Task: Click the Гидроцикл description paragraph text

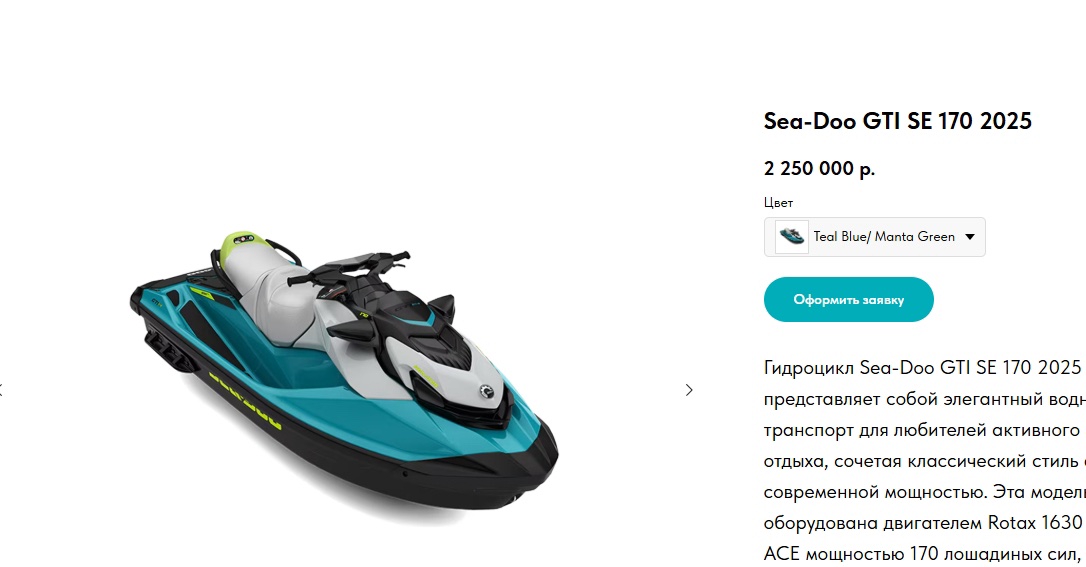Action: coord(925,460)
